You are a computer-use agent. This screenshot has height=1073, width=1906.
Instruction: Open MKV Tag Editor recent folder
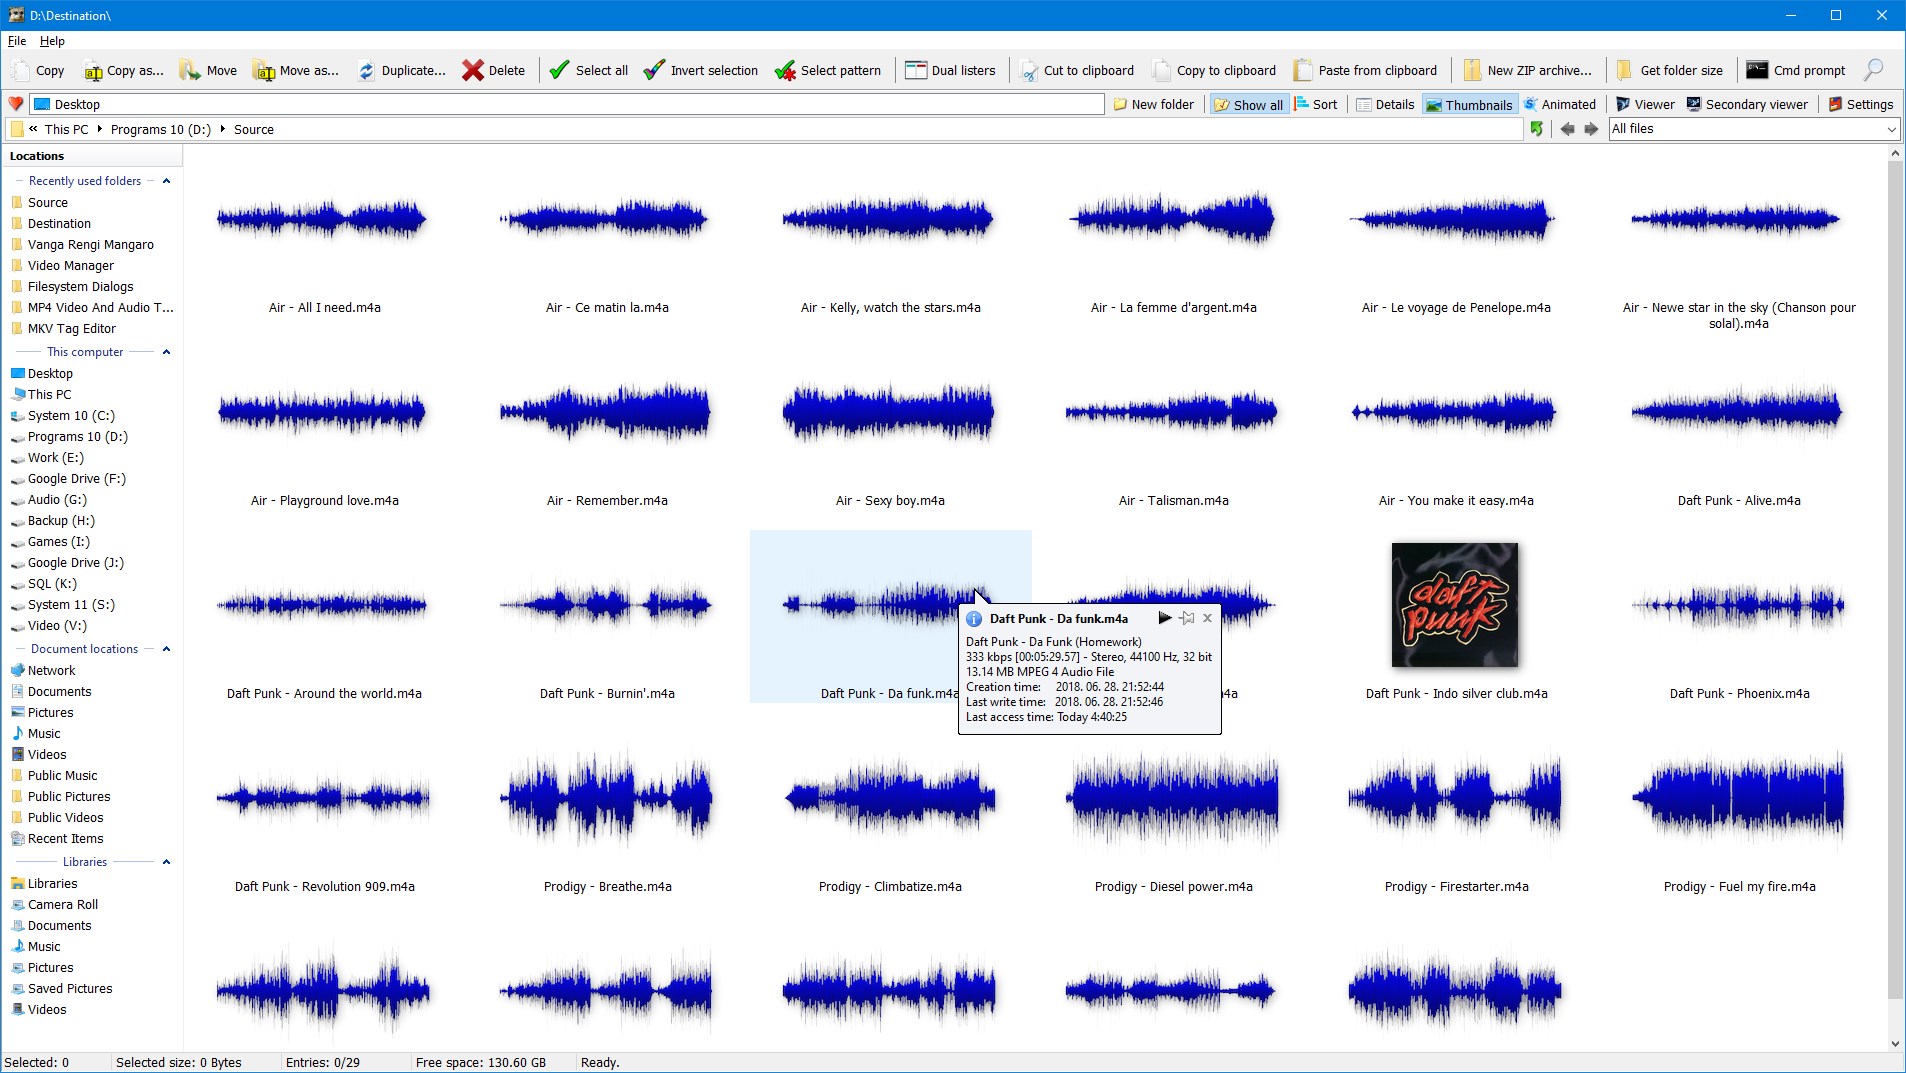(71, 328)
